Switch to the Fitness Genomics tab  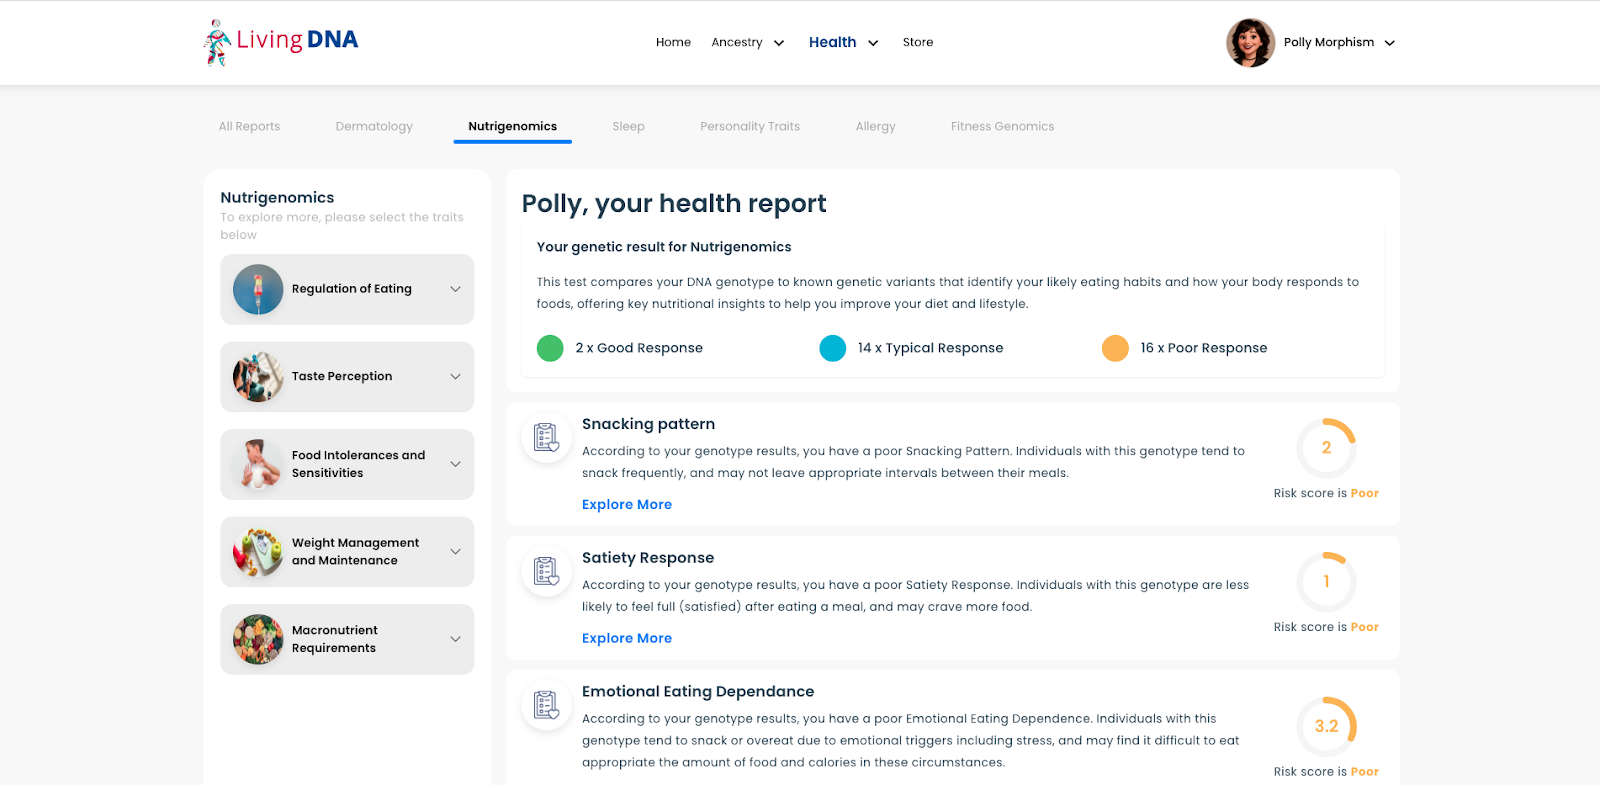[1002, 126]
